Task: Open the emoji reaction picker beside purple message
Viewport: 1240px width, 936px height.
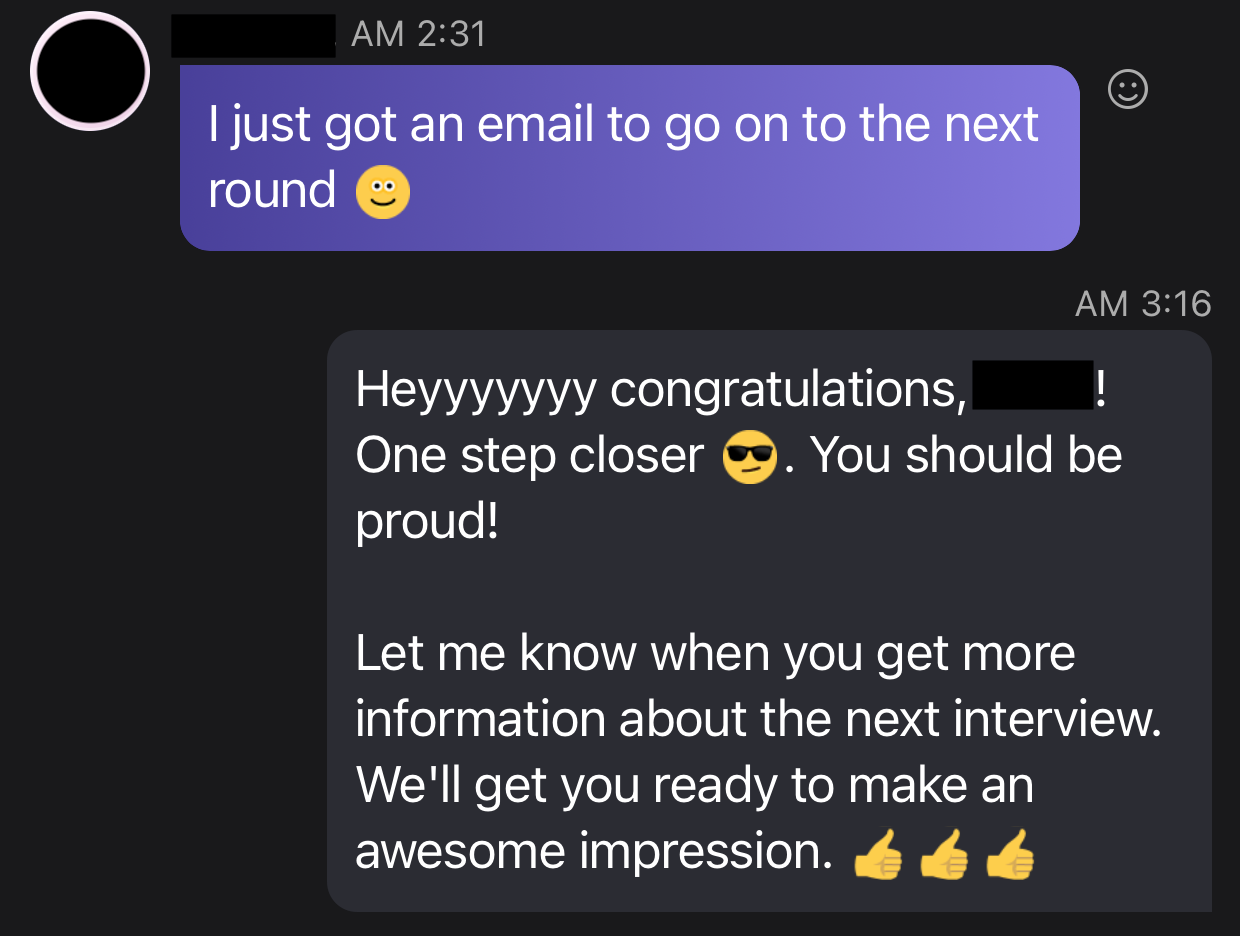Action: [1128, 91]
